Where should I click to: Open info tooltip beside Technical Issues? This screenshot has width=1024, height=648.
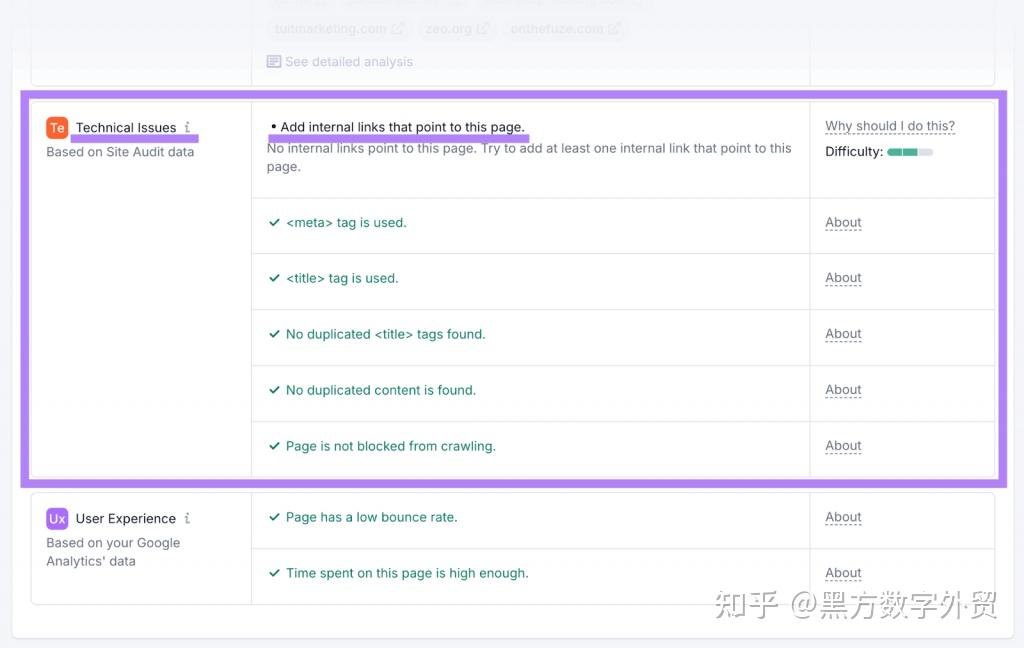pyautogui.click(x=186, y=127)
